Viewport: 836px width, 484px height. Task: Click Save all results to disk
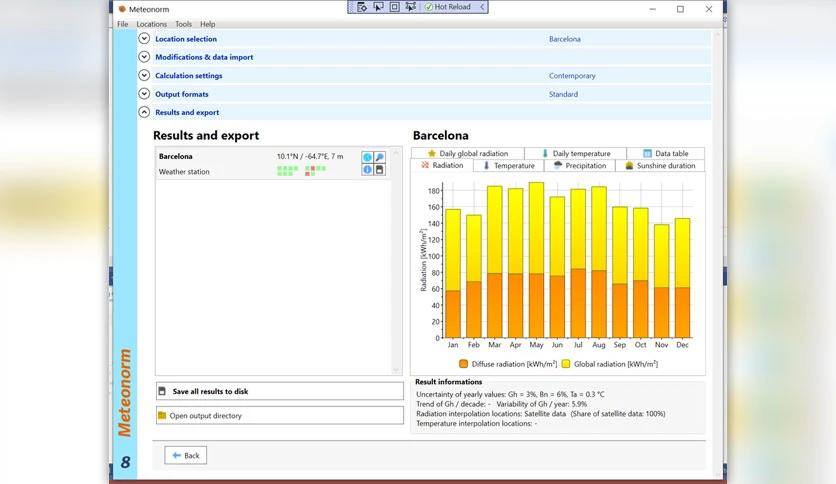(x=280, y=391)
